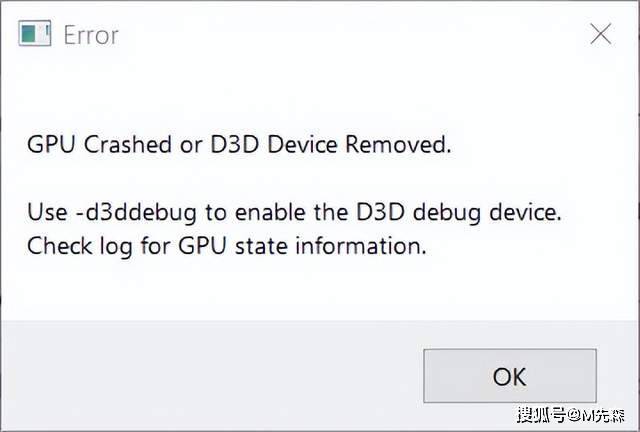Click the application icon in the title bar
Viewport: 640px width, 432px height.
tap(35, 33)
